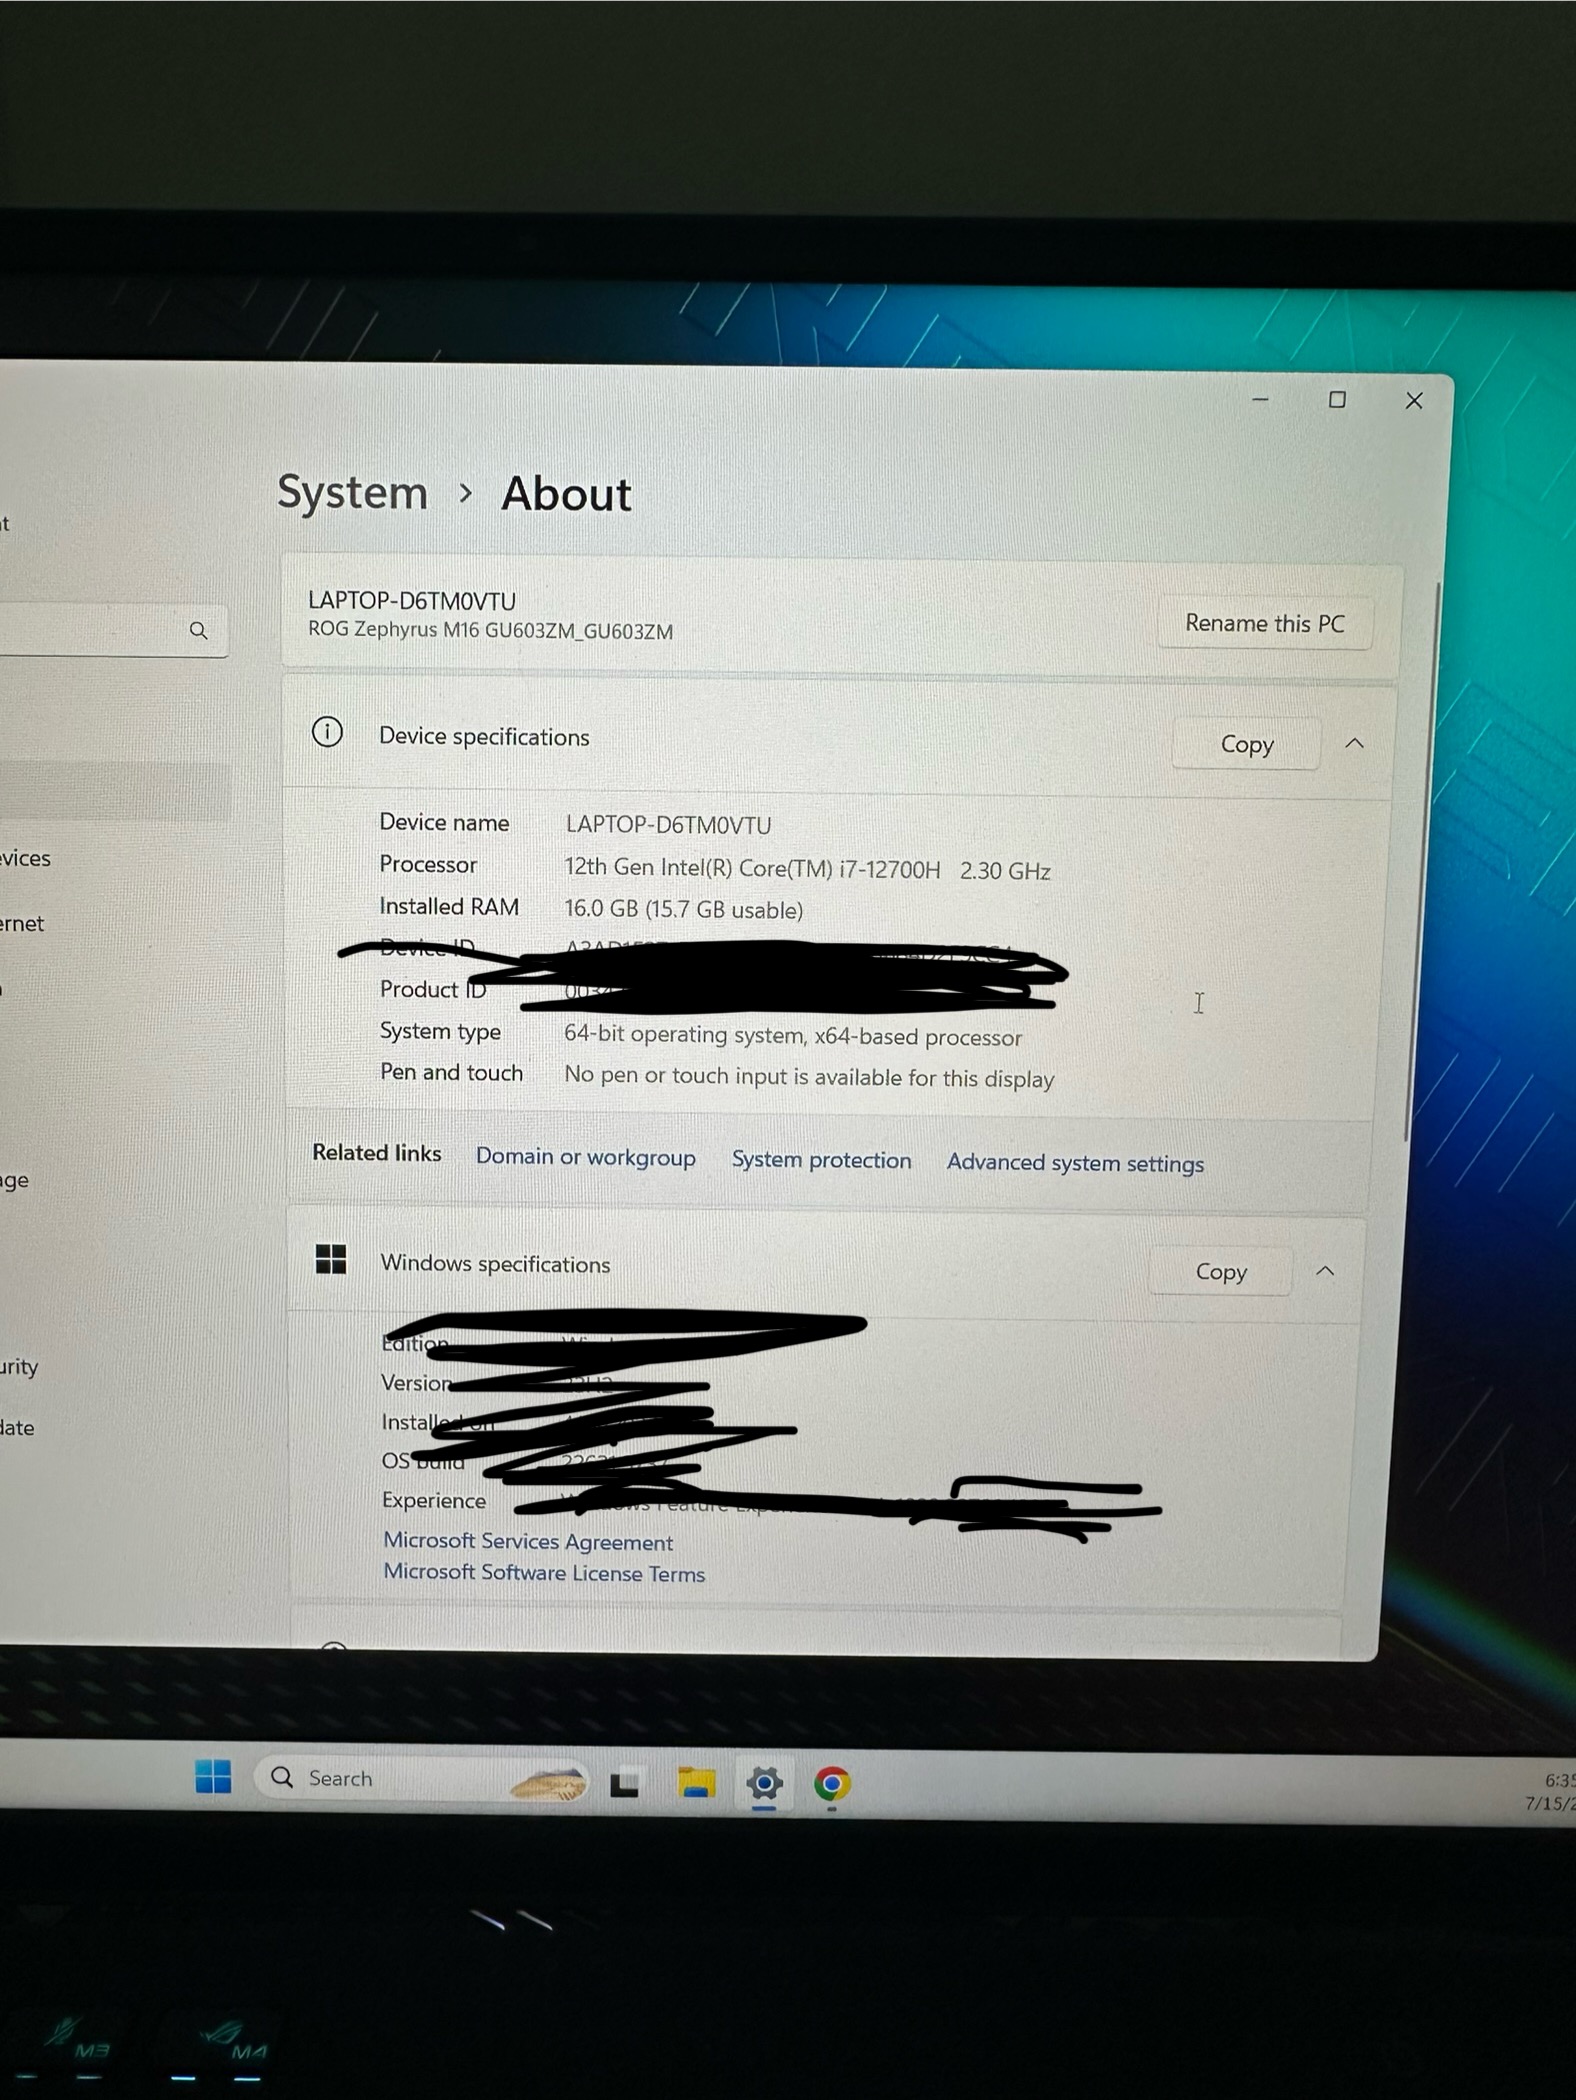Open the System protection link

coord(821,1160)
